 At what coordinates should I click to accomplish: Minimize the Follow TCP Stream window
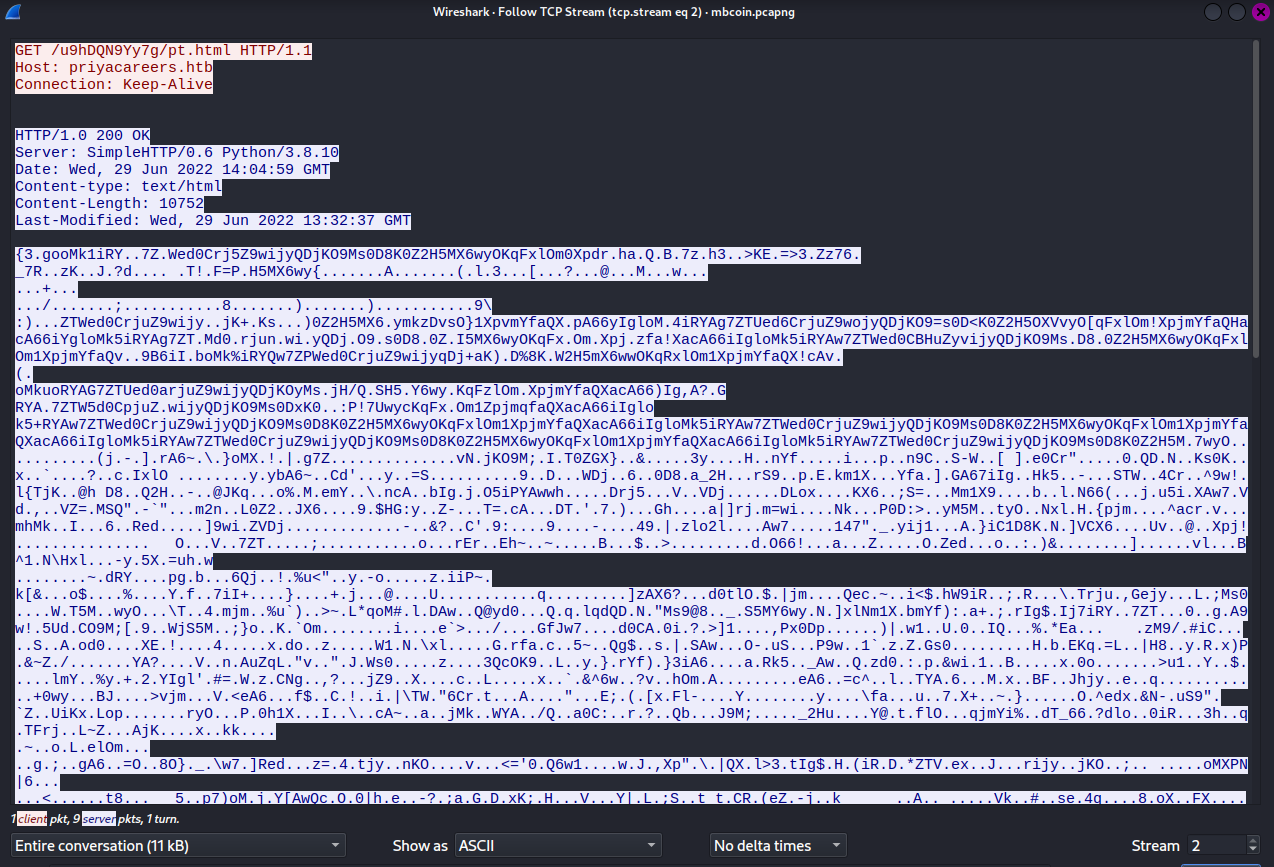click(1213, 12)
